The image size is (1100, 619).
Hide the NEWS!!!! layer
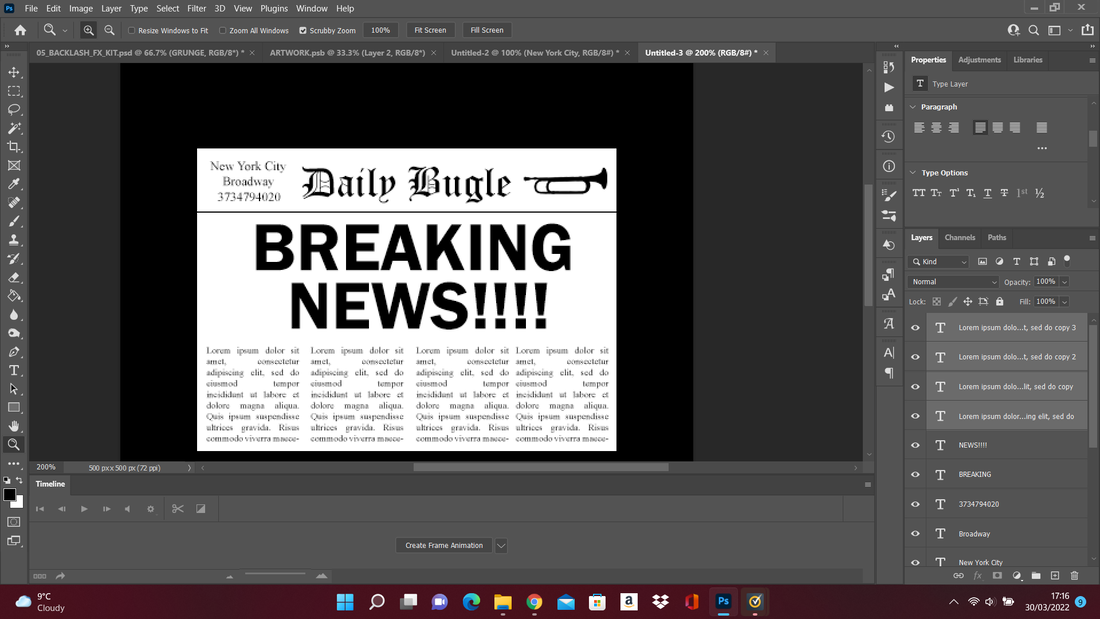[x=915, y=445]
